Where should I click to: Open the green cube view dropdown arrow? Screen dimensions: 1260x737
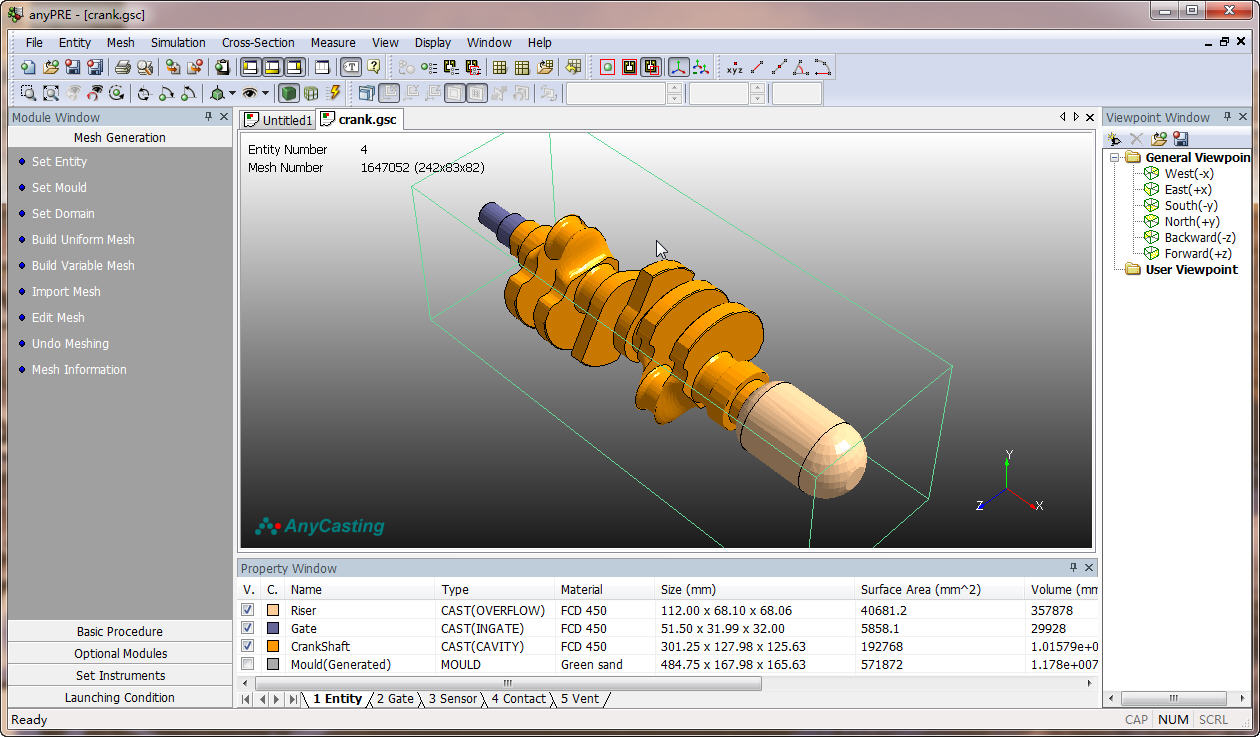(232, 93)
